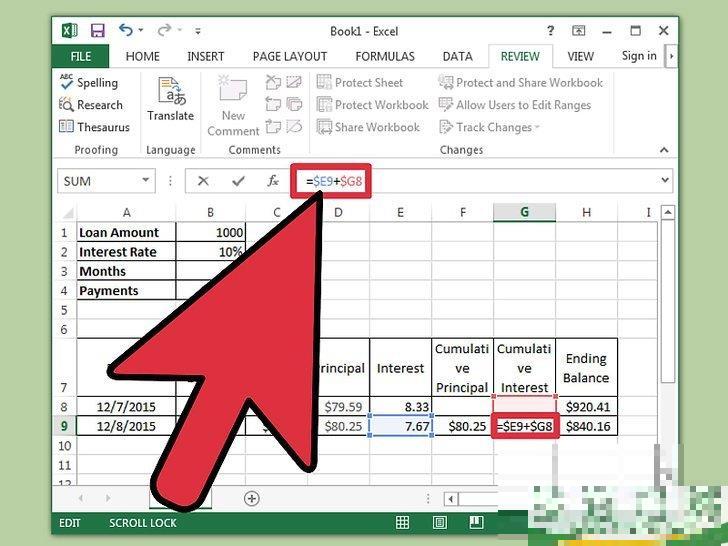Switch to the FORMULAS tab

coord(385,57)
